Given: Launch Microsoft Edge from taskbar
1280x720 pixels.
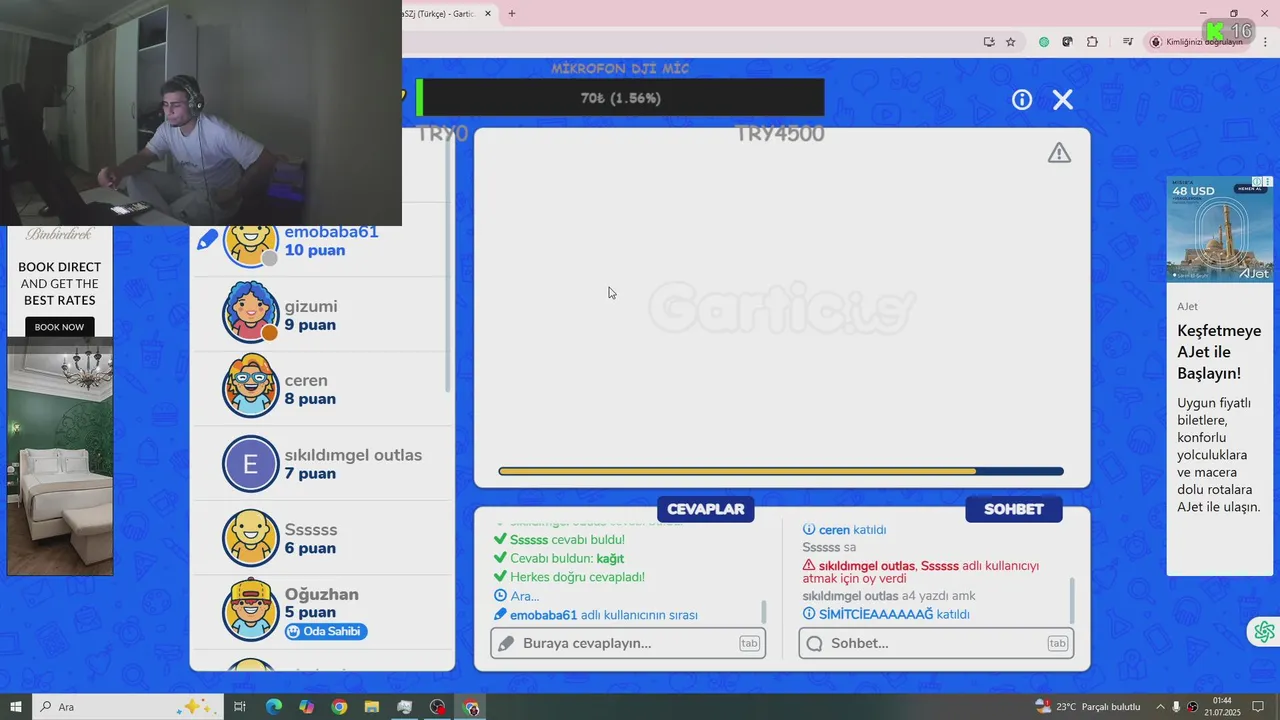Looking at the screenshot, I should [x=273, y=707].
